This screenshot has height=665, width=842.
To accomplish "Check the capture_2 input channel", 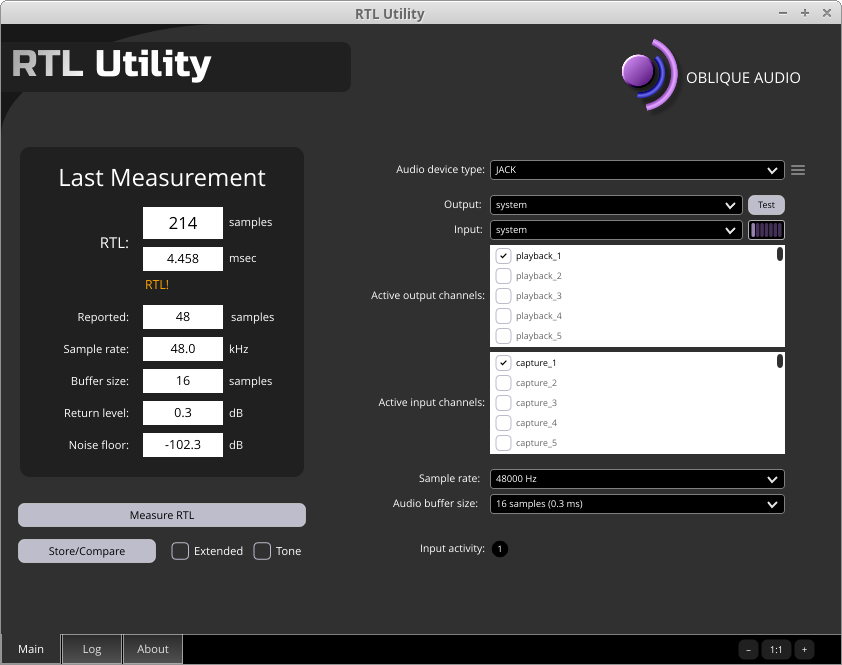I will coord(504,383).
